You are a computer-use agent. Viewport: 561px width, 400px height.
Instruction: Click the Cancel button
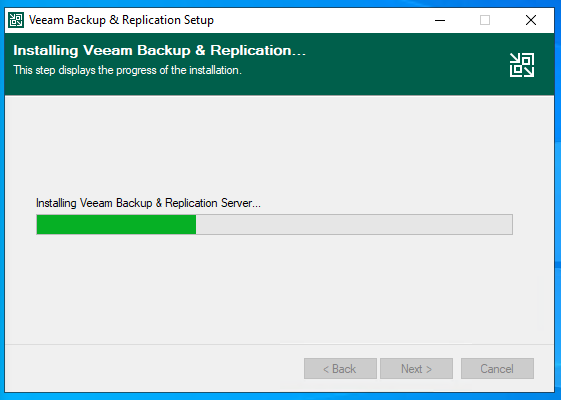tap(497, 369)
